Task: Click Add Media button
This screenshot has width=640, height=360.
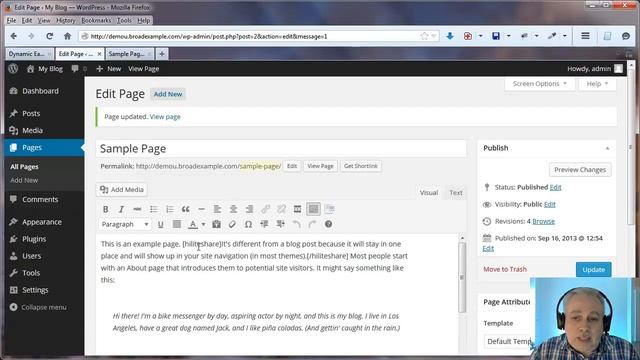Action: click(x=122, y=189)
